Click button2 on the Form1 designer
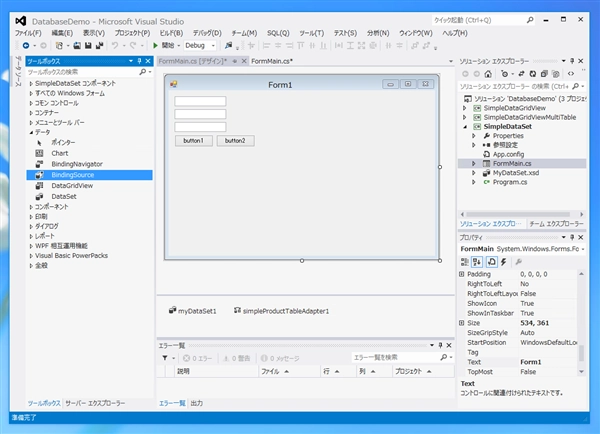Screen dimensions: 600x434 click(x=235, y=141)
